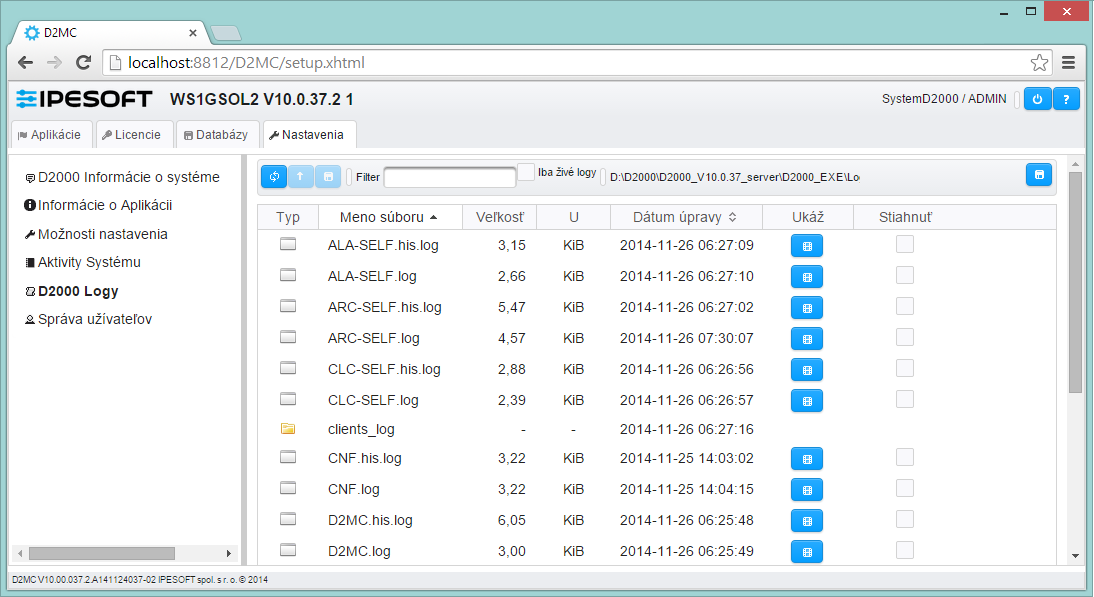Show contents of ARC-SELF.log file
Image resolution: width=1094 pixels, height=597 pixels.
click(806, 339)
